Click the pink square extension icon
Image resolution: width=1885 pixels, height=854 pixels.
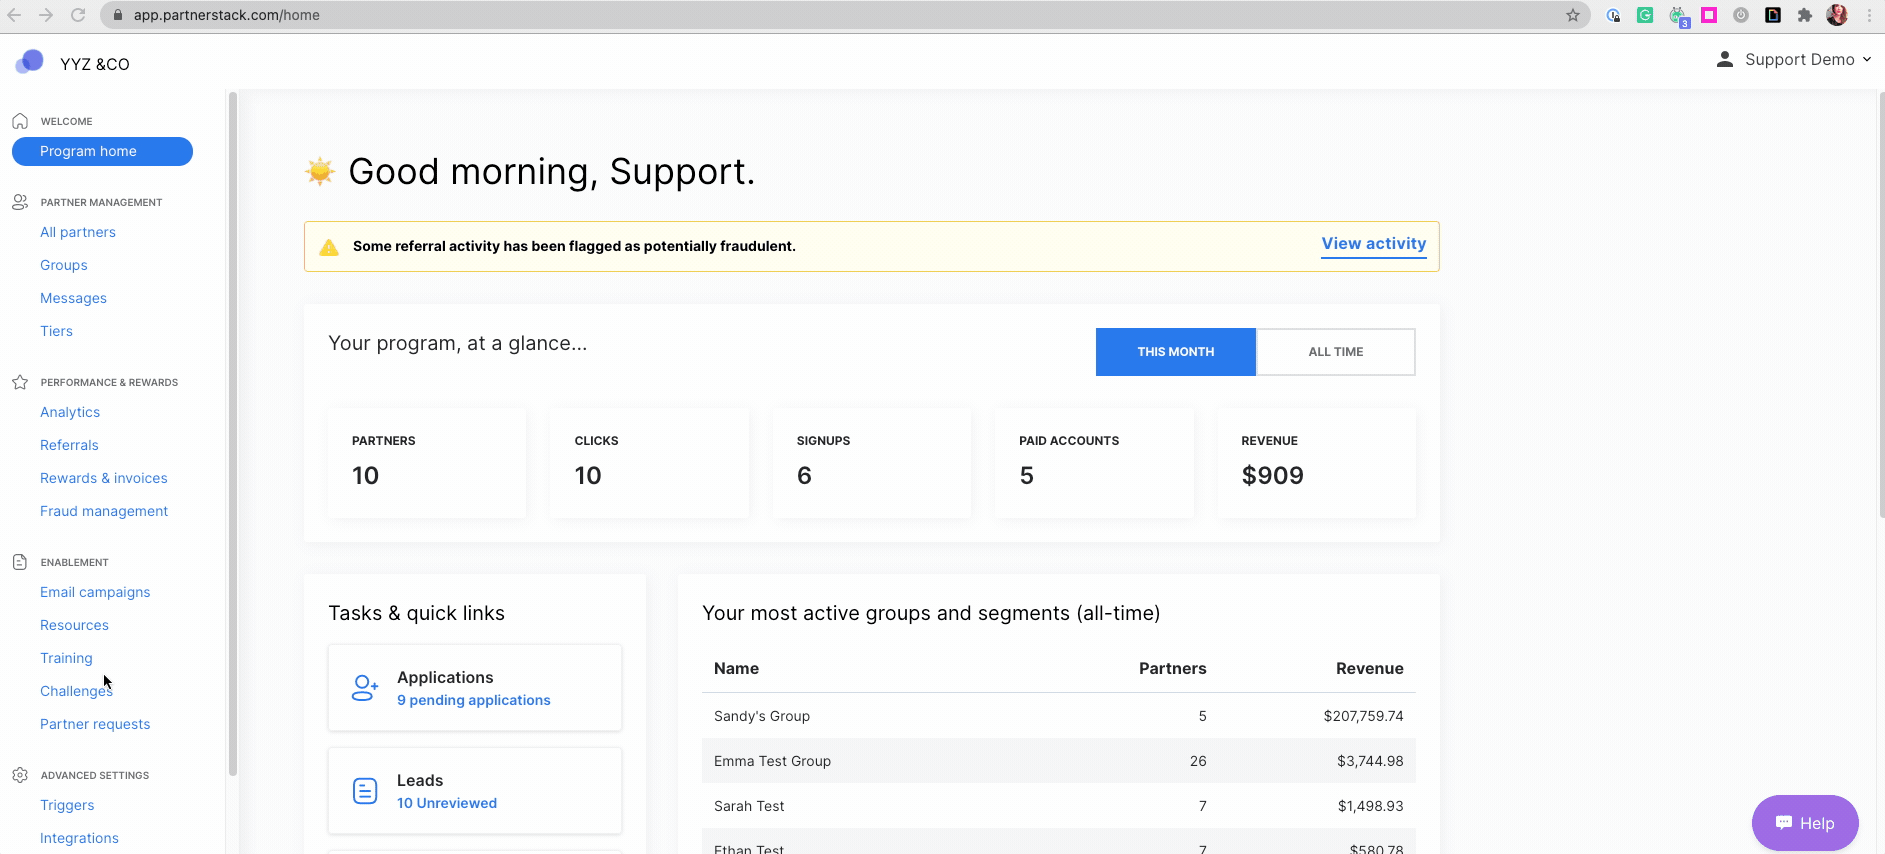(1709, 15)
